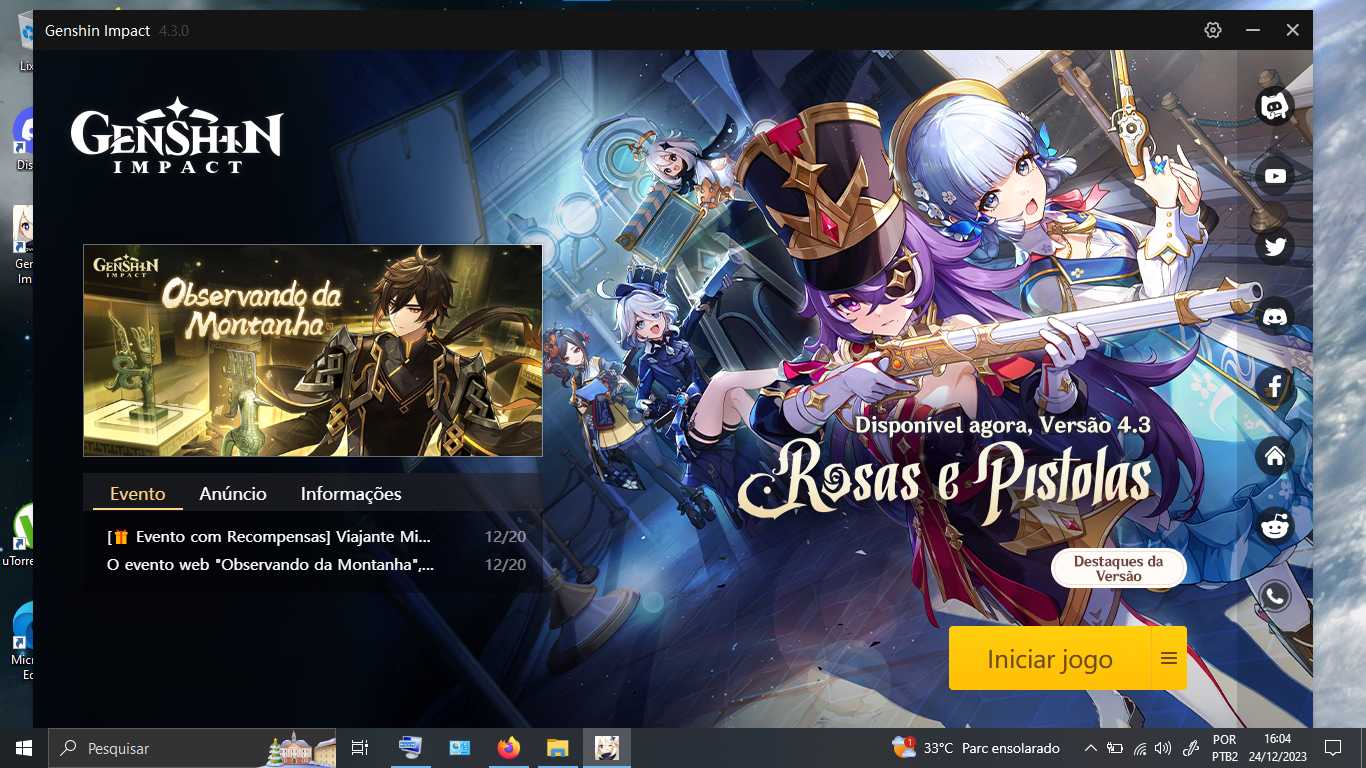Image resolution: width=1366 pixels, height=768 pixels.
Task: Switch to the Anúncio tab
Action: 233,494
